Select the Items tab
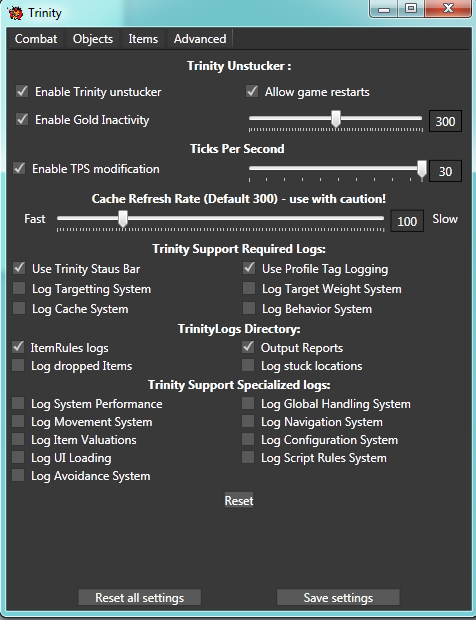 point(143,39)
